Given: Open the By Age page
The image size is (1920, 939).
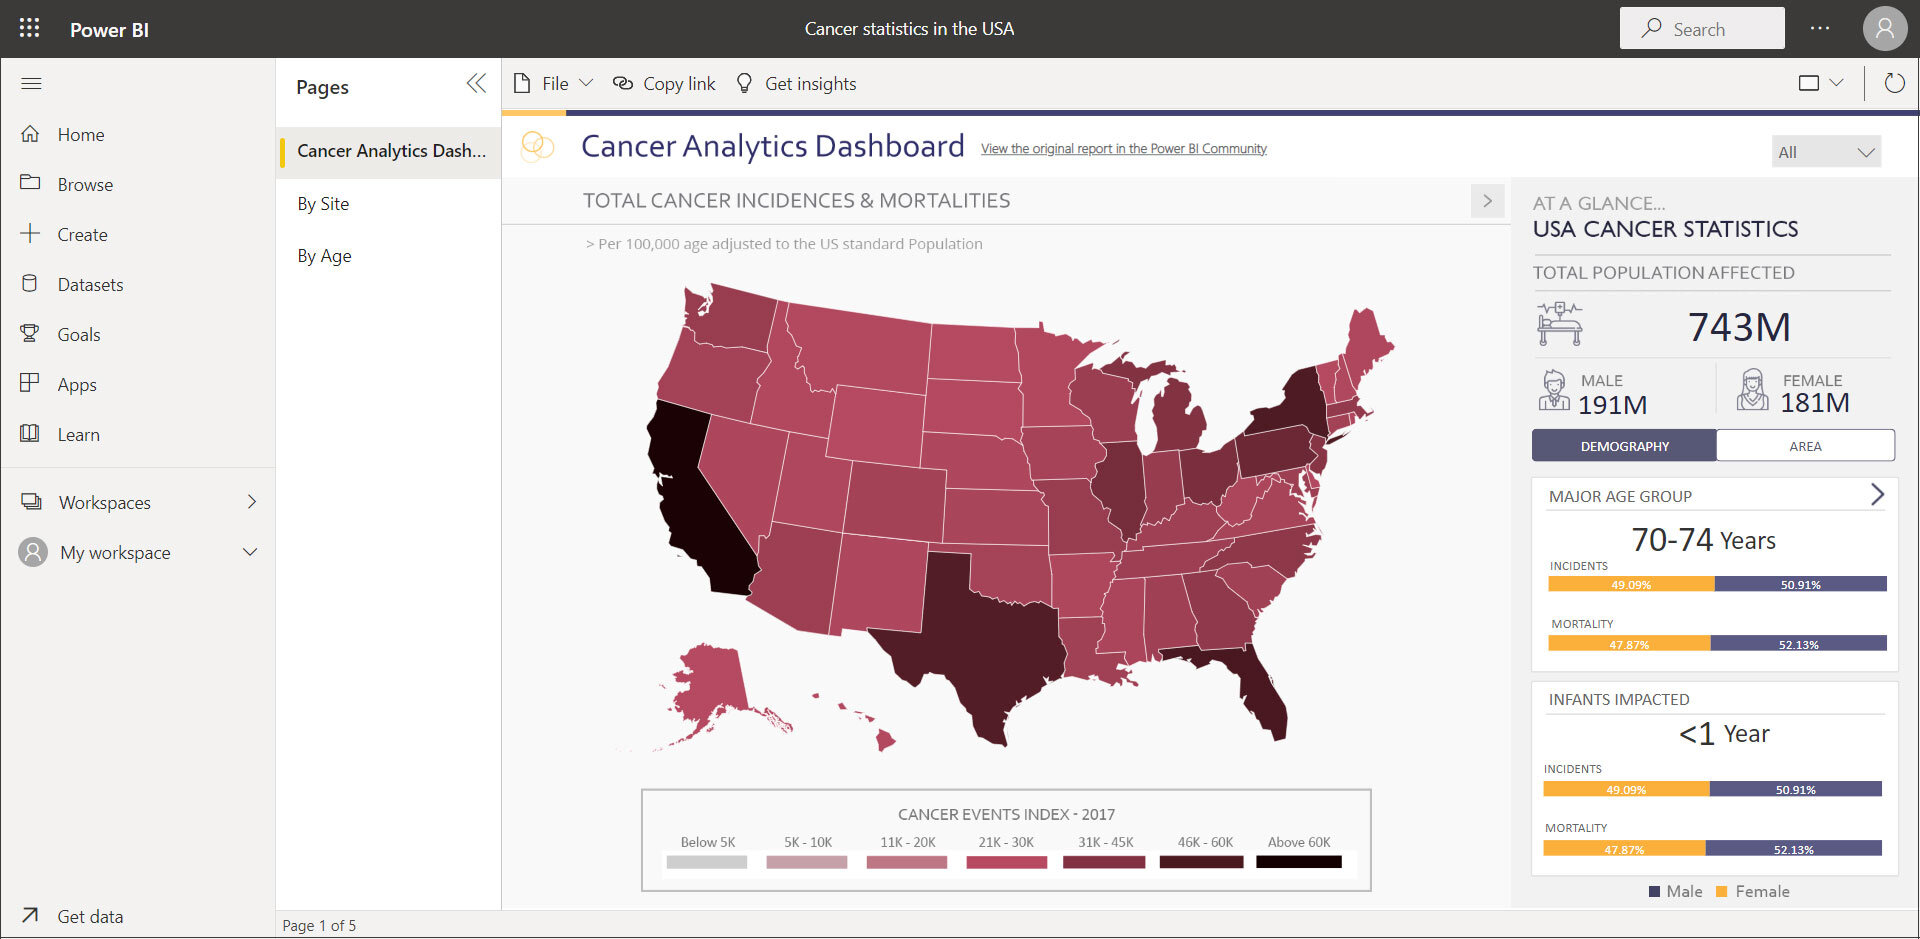Looking at the screenshot, I should pos(322,256).
